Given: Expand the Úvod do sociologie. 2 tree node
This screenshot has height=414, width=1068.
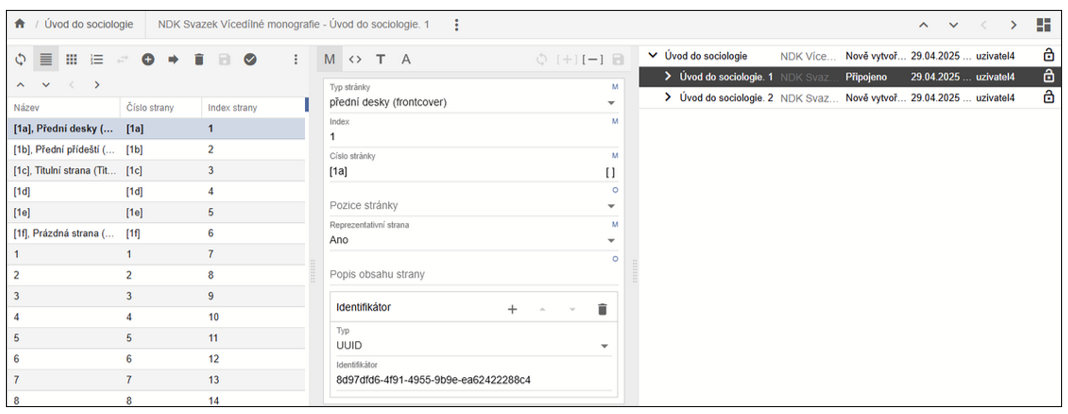Looking at the screenshot, I should point(668,97).
